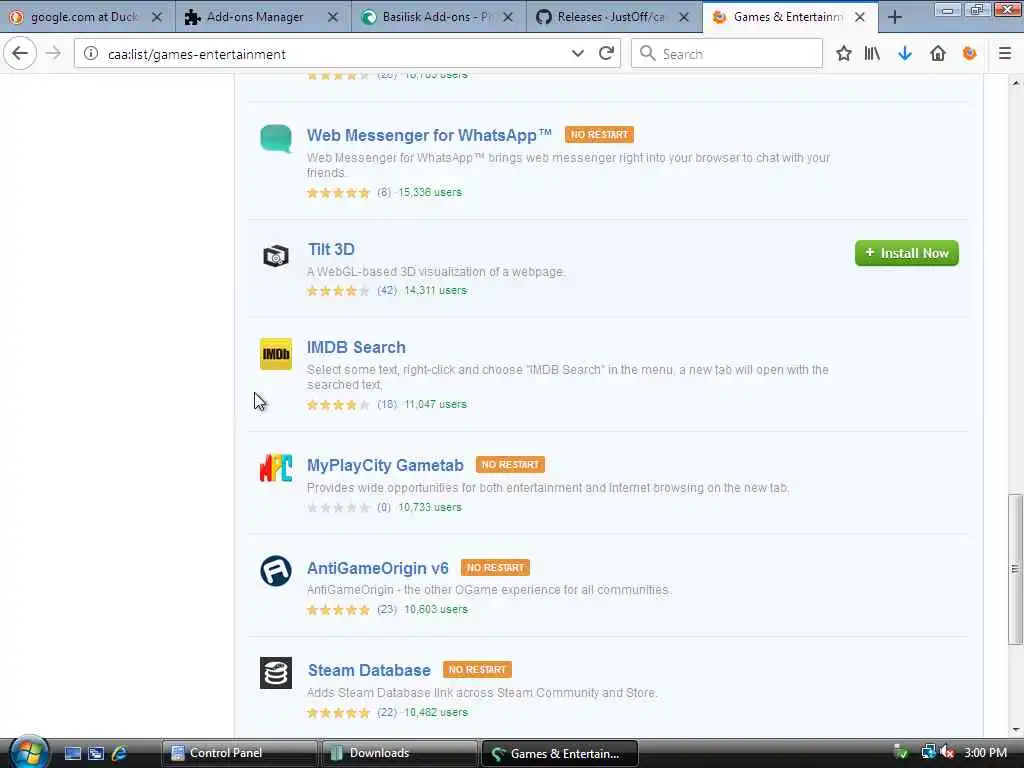The width and height of the screenshot is (1024, 768).
Task: Click the forward navigation arrow
Action: click(54, 54)
